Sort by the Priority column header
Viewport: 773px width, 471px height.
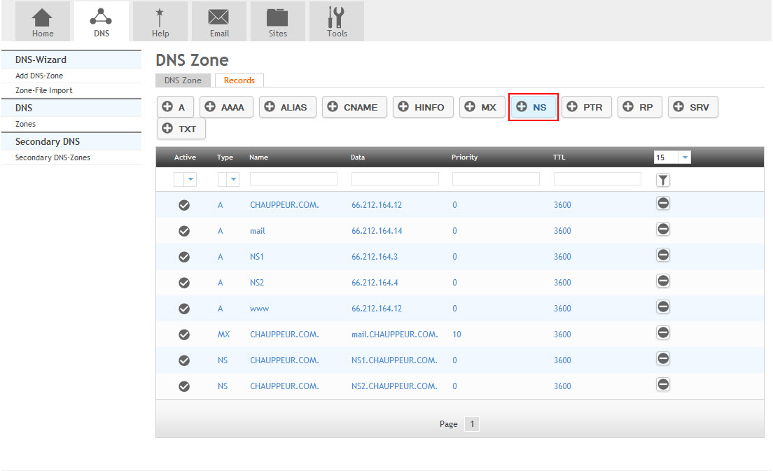tap(464, 157)
